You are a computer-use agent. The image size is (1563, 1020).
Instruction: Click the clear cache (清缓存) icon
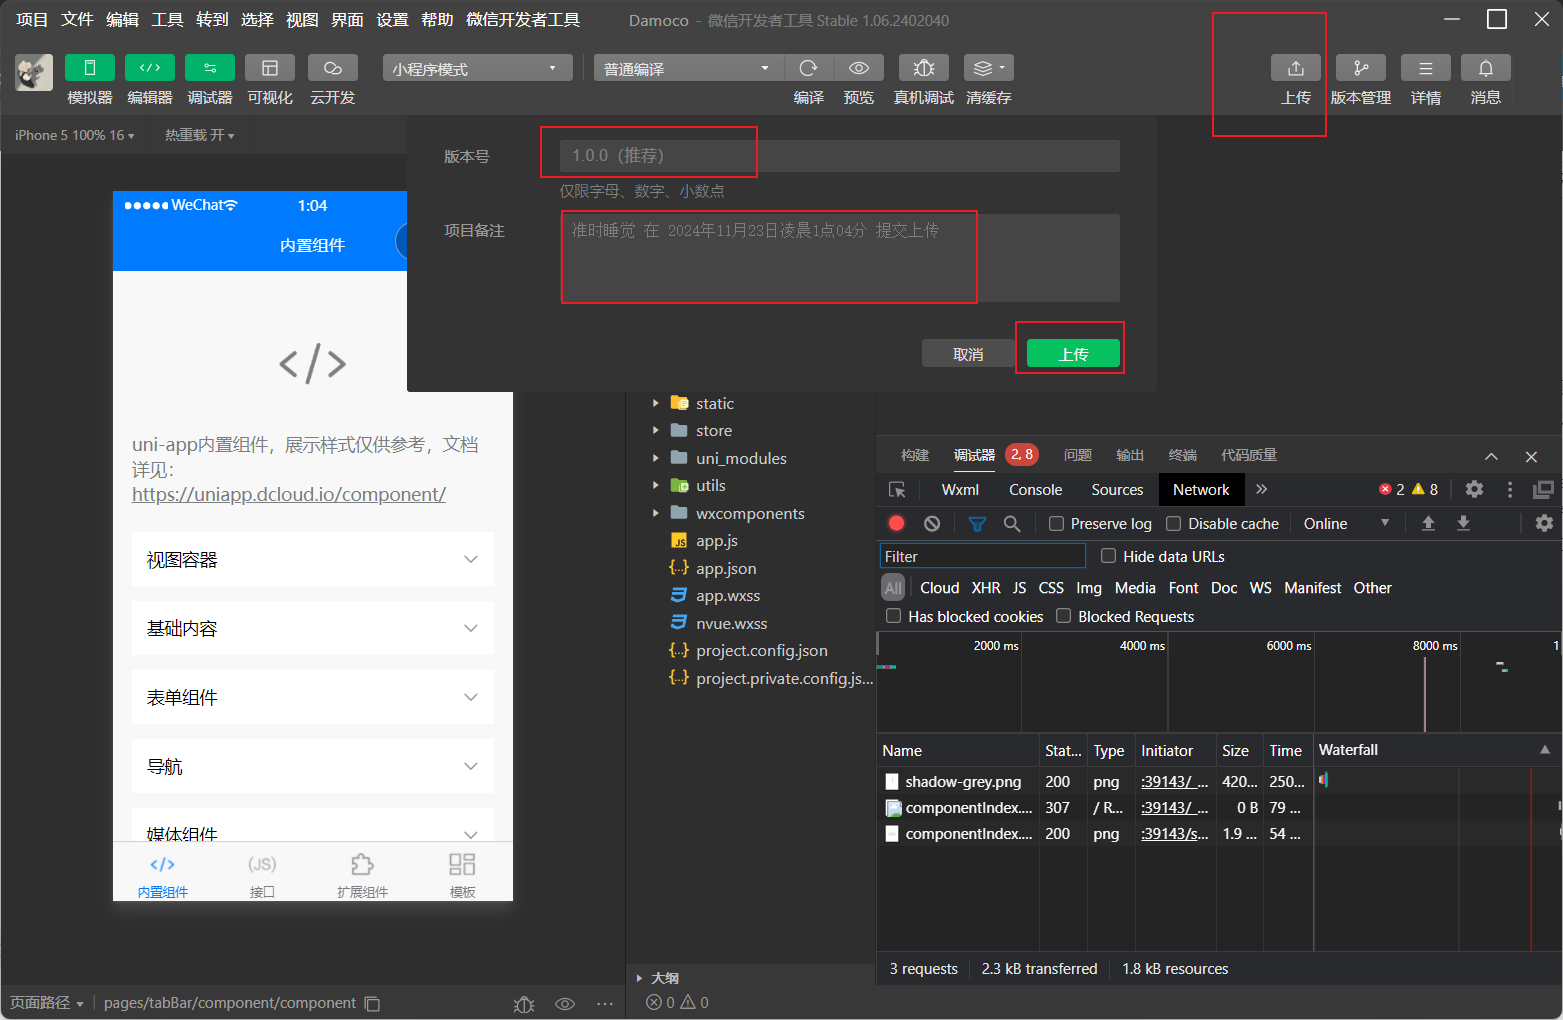[x=989, y=68]
